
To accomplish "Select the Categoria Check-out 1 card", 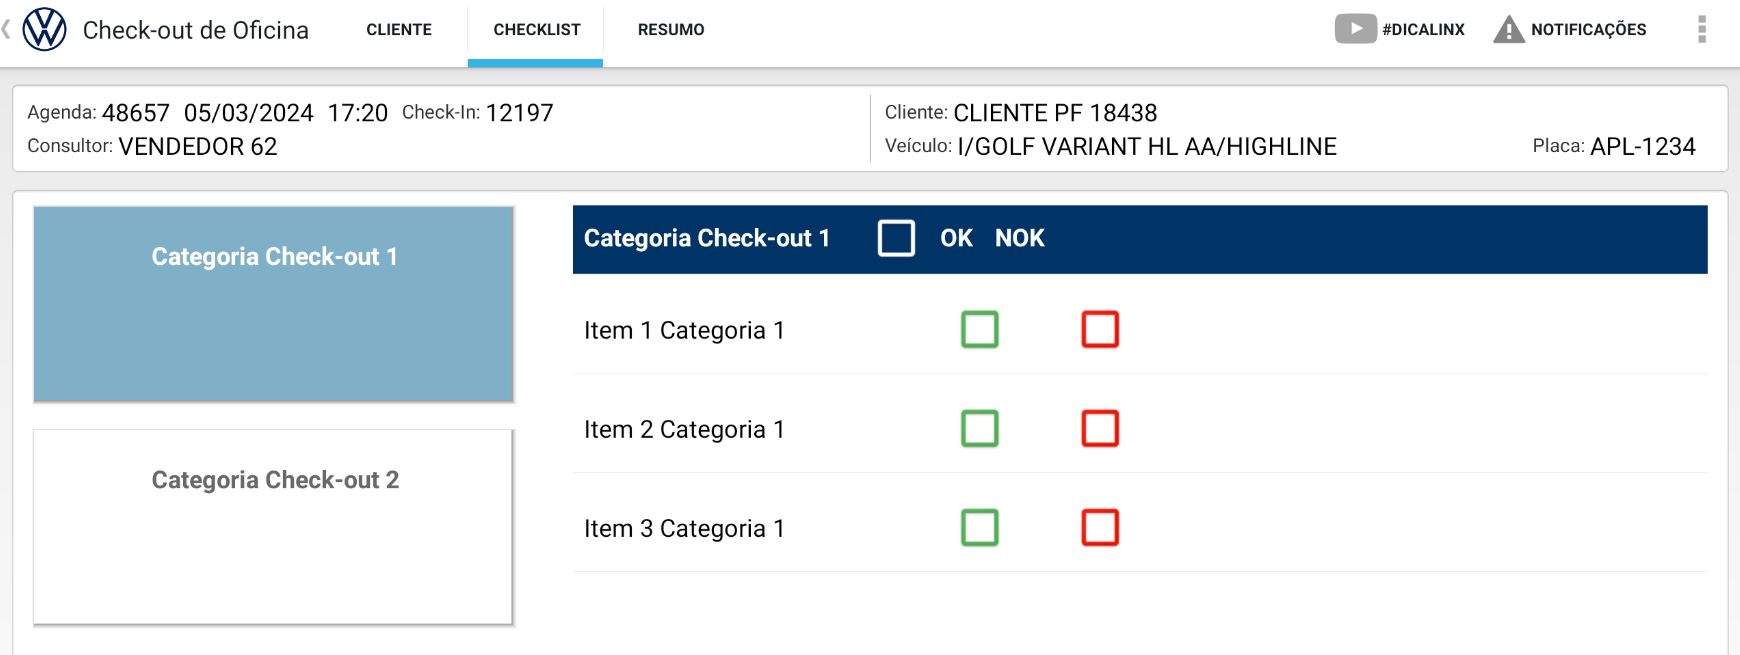I will (x=274, y=304).
